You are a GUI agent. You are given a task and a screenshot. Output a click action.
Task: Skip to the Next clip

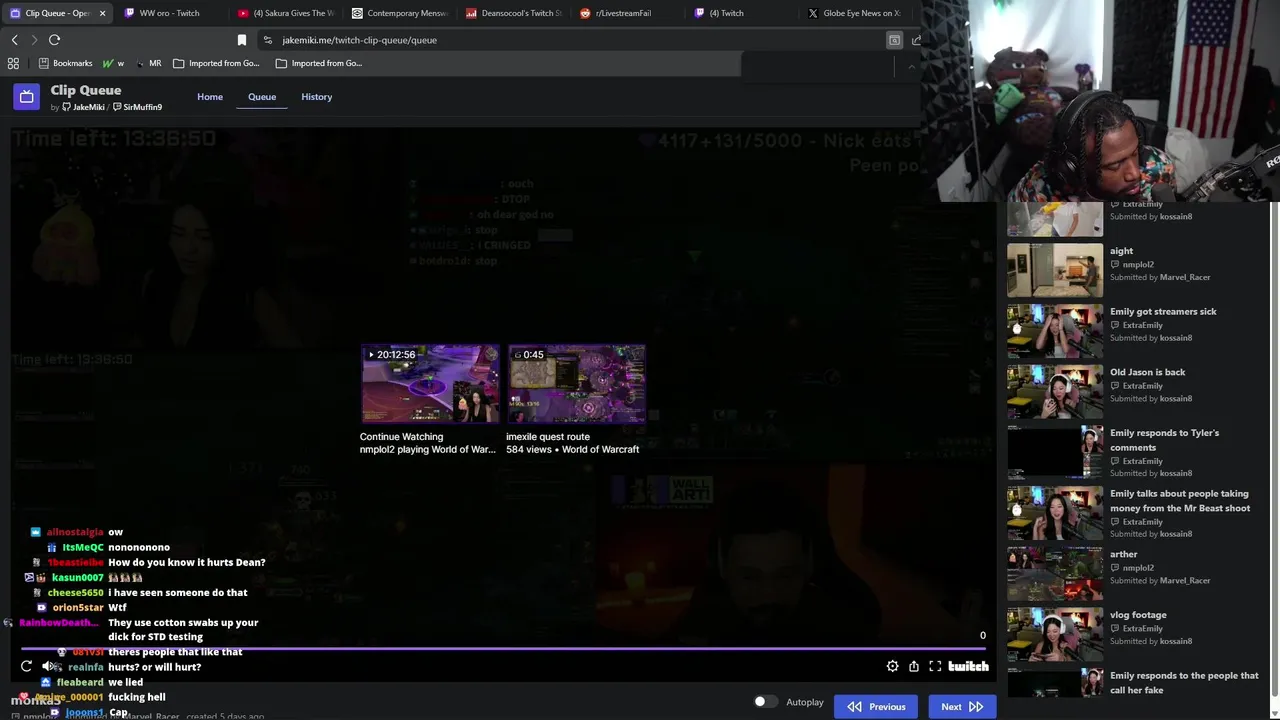[962, 706]
